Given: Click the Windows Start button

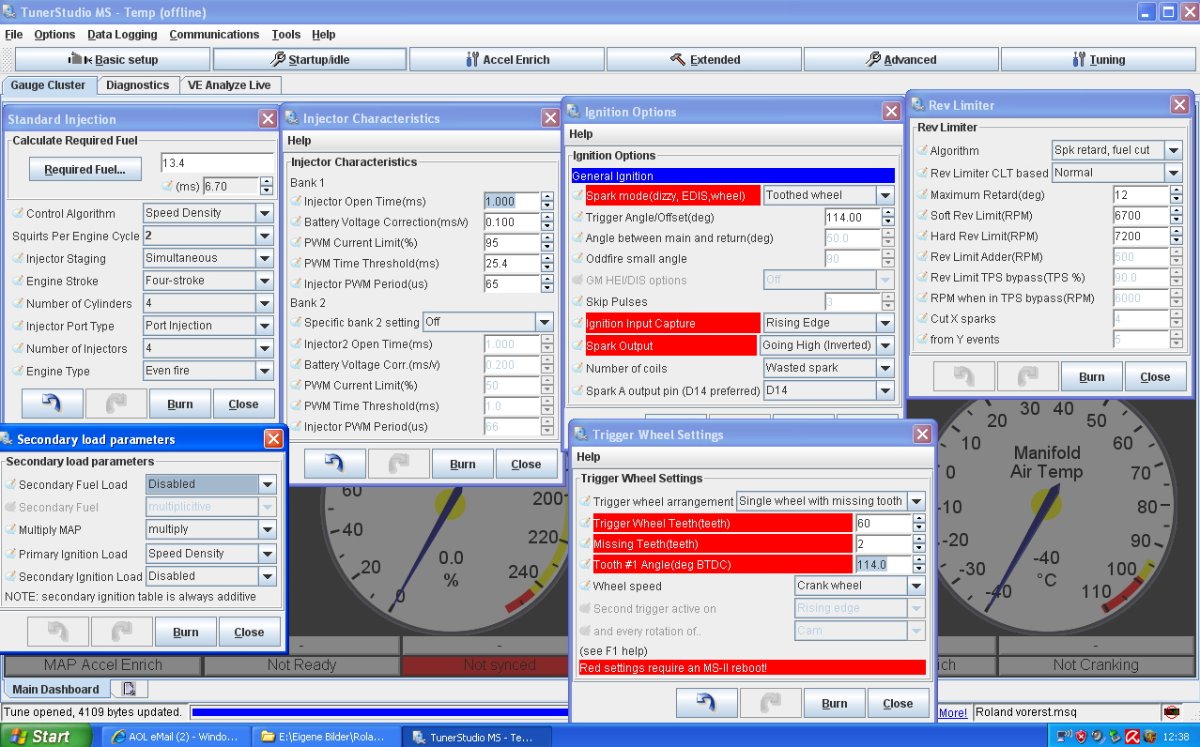Looking at the screenshot, I should [x=40, y=736].
